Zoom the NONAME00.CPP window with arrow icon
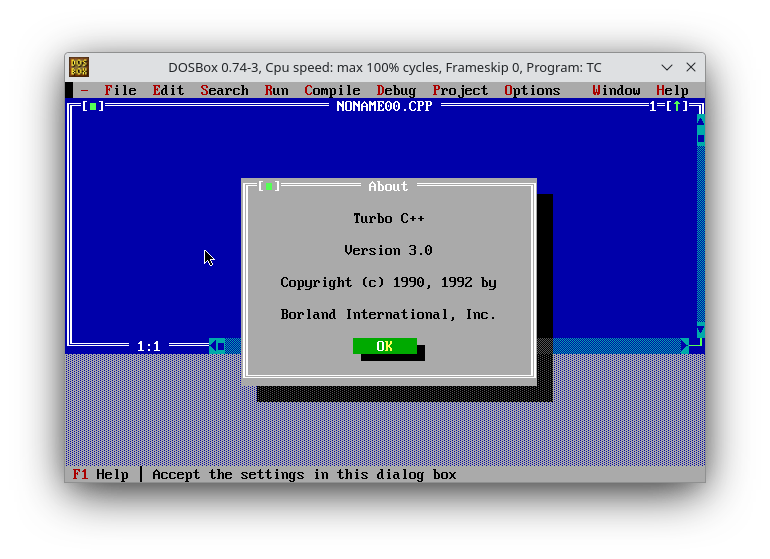 677,106
